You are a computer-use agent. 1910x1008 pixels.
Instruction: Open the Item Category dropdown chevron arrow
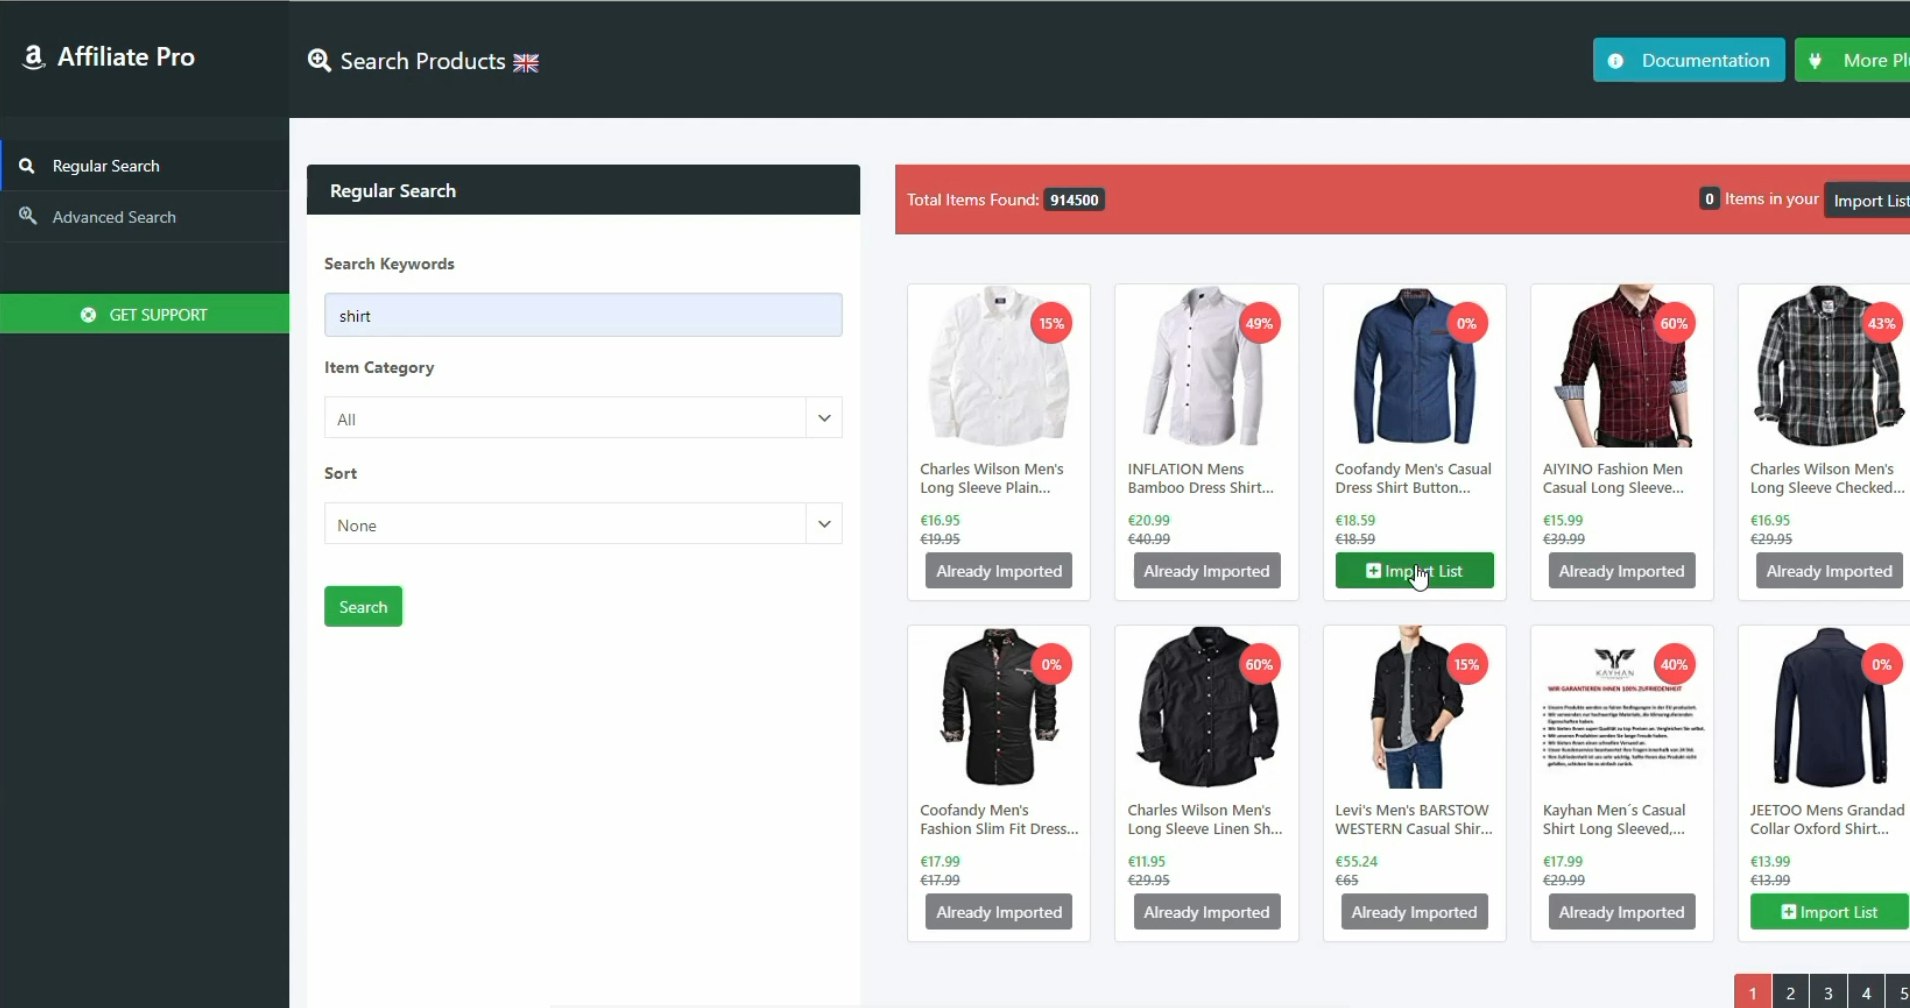click(823, 417)
